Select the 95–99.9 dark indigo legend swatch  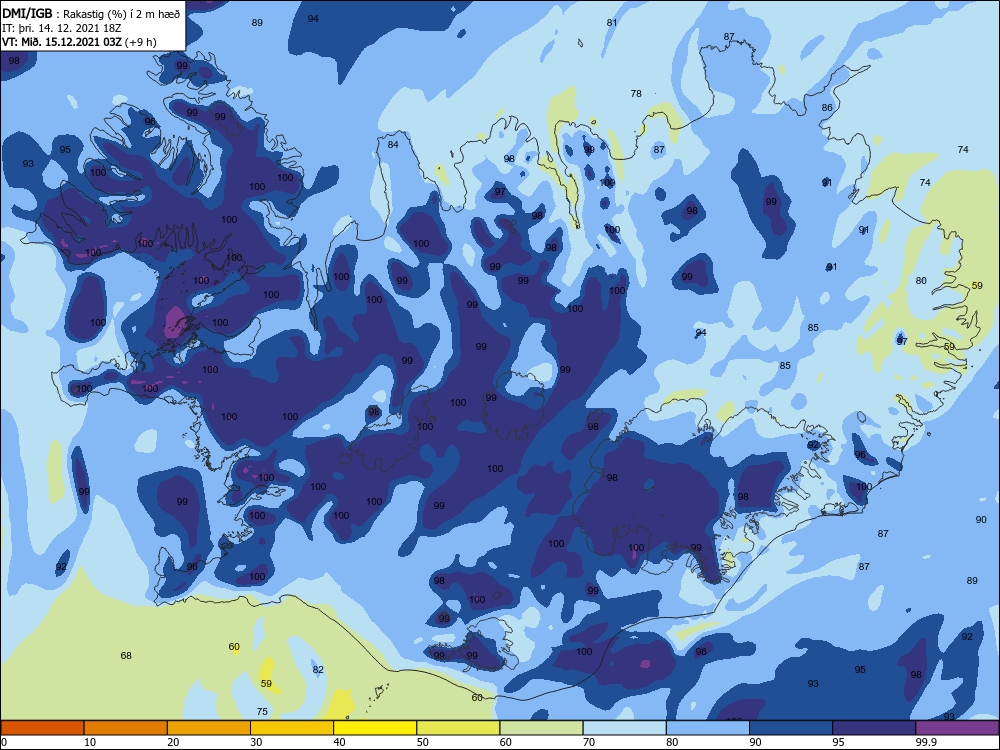click(874, 728)
